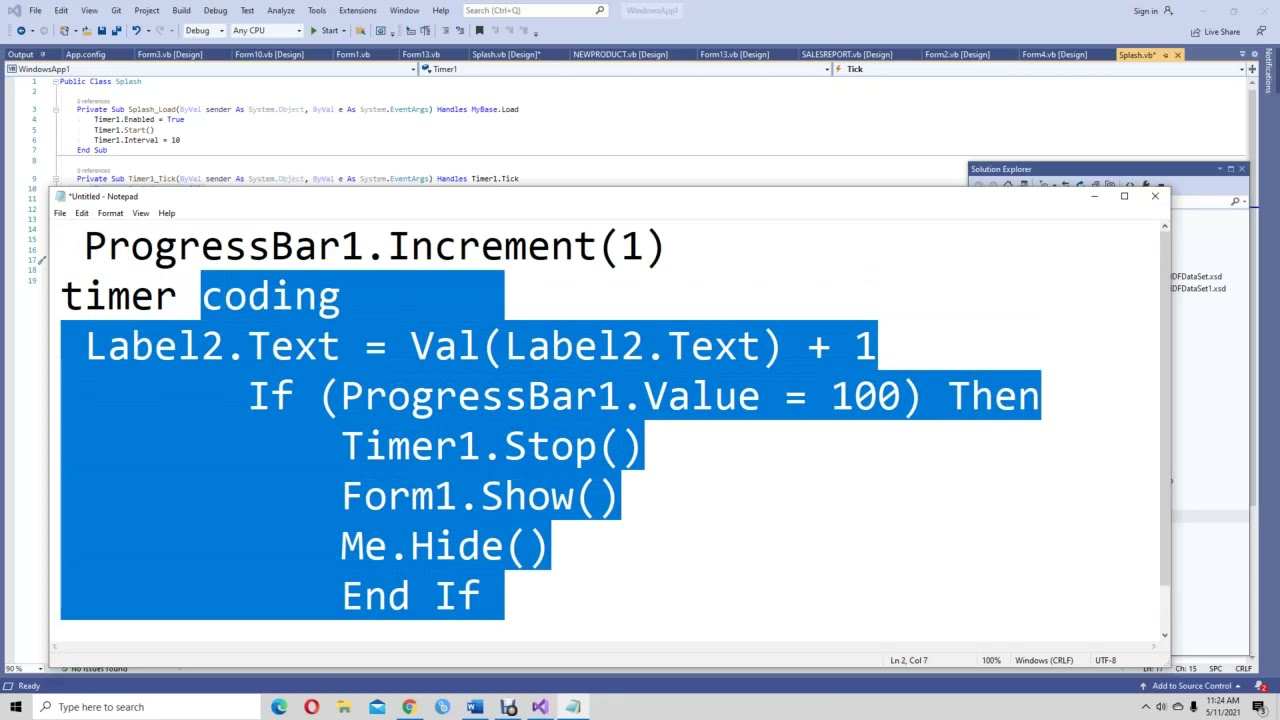Screen dimensions: 1280x720
Task: Open Chrome from the taskbar
Action: 409,707
